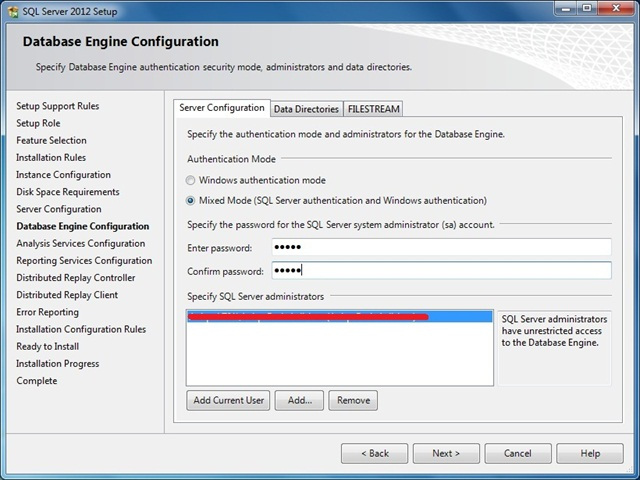Cancel the SQL Server setup
Screen dimensions: 640x480
pos(518,453)
